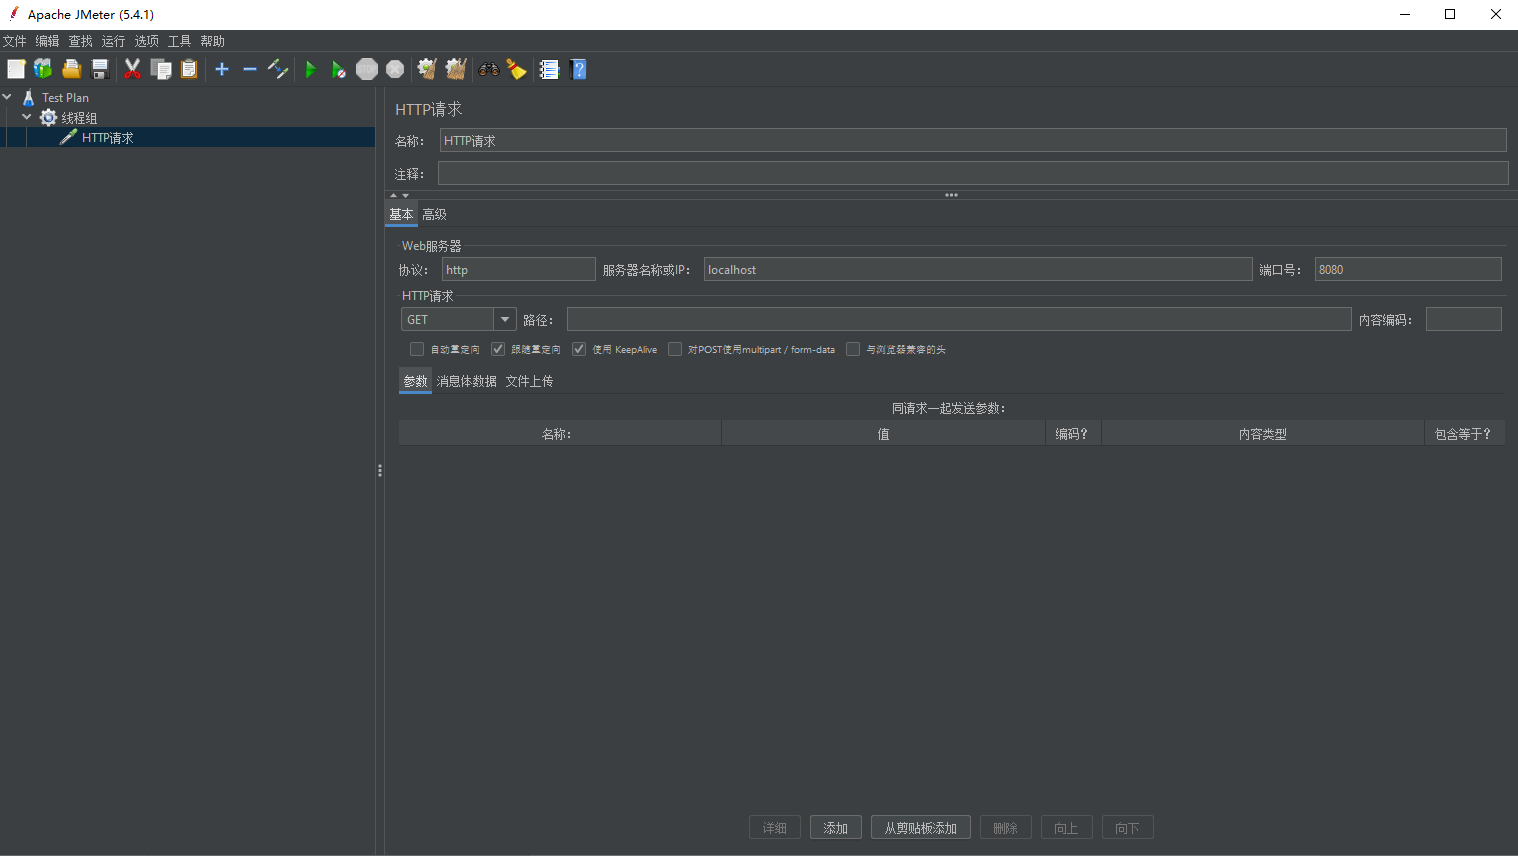Image resolution: width=1518 pixels, height=856 pixels.
Task: Click the 端口号 field showing 8080
Action: [x=1408, y=269]
